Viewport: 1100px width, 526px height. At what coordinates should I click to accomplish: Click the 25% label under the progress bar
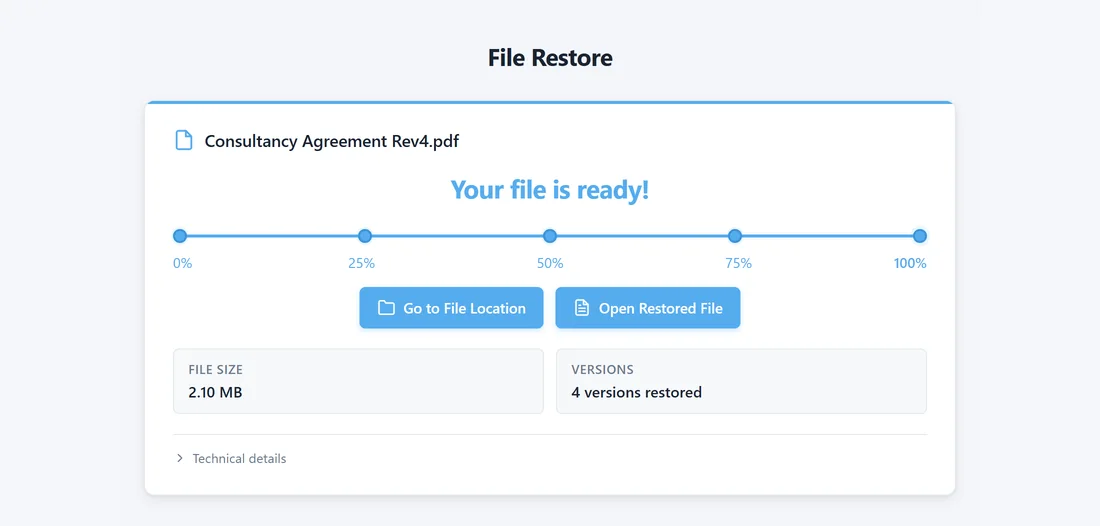click(x=361, y=264)
